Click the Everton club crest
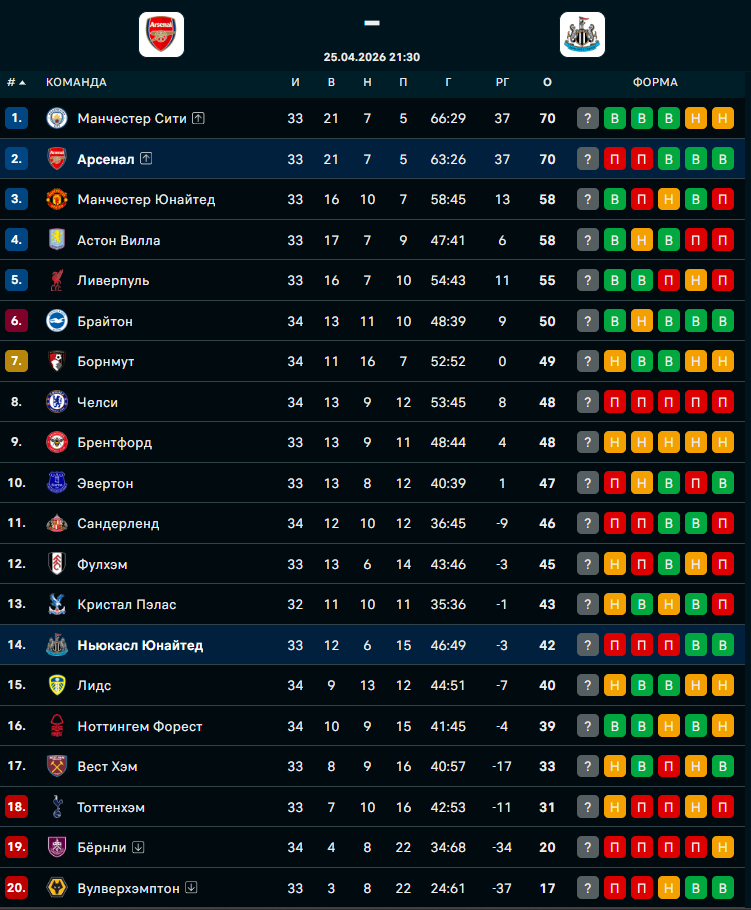Viewport: 751px width, 910px height. [x=56, y=483]
